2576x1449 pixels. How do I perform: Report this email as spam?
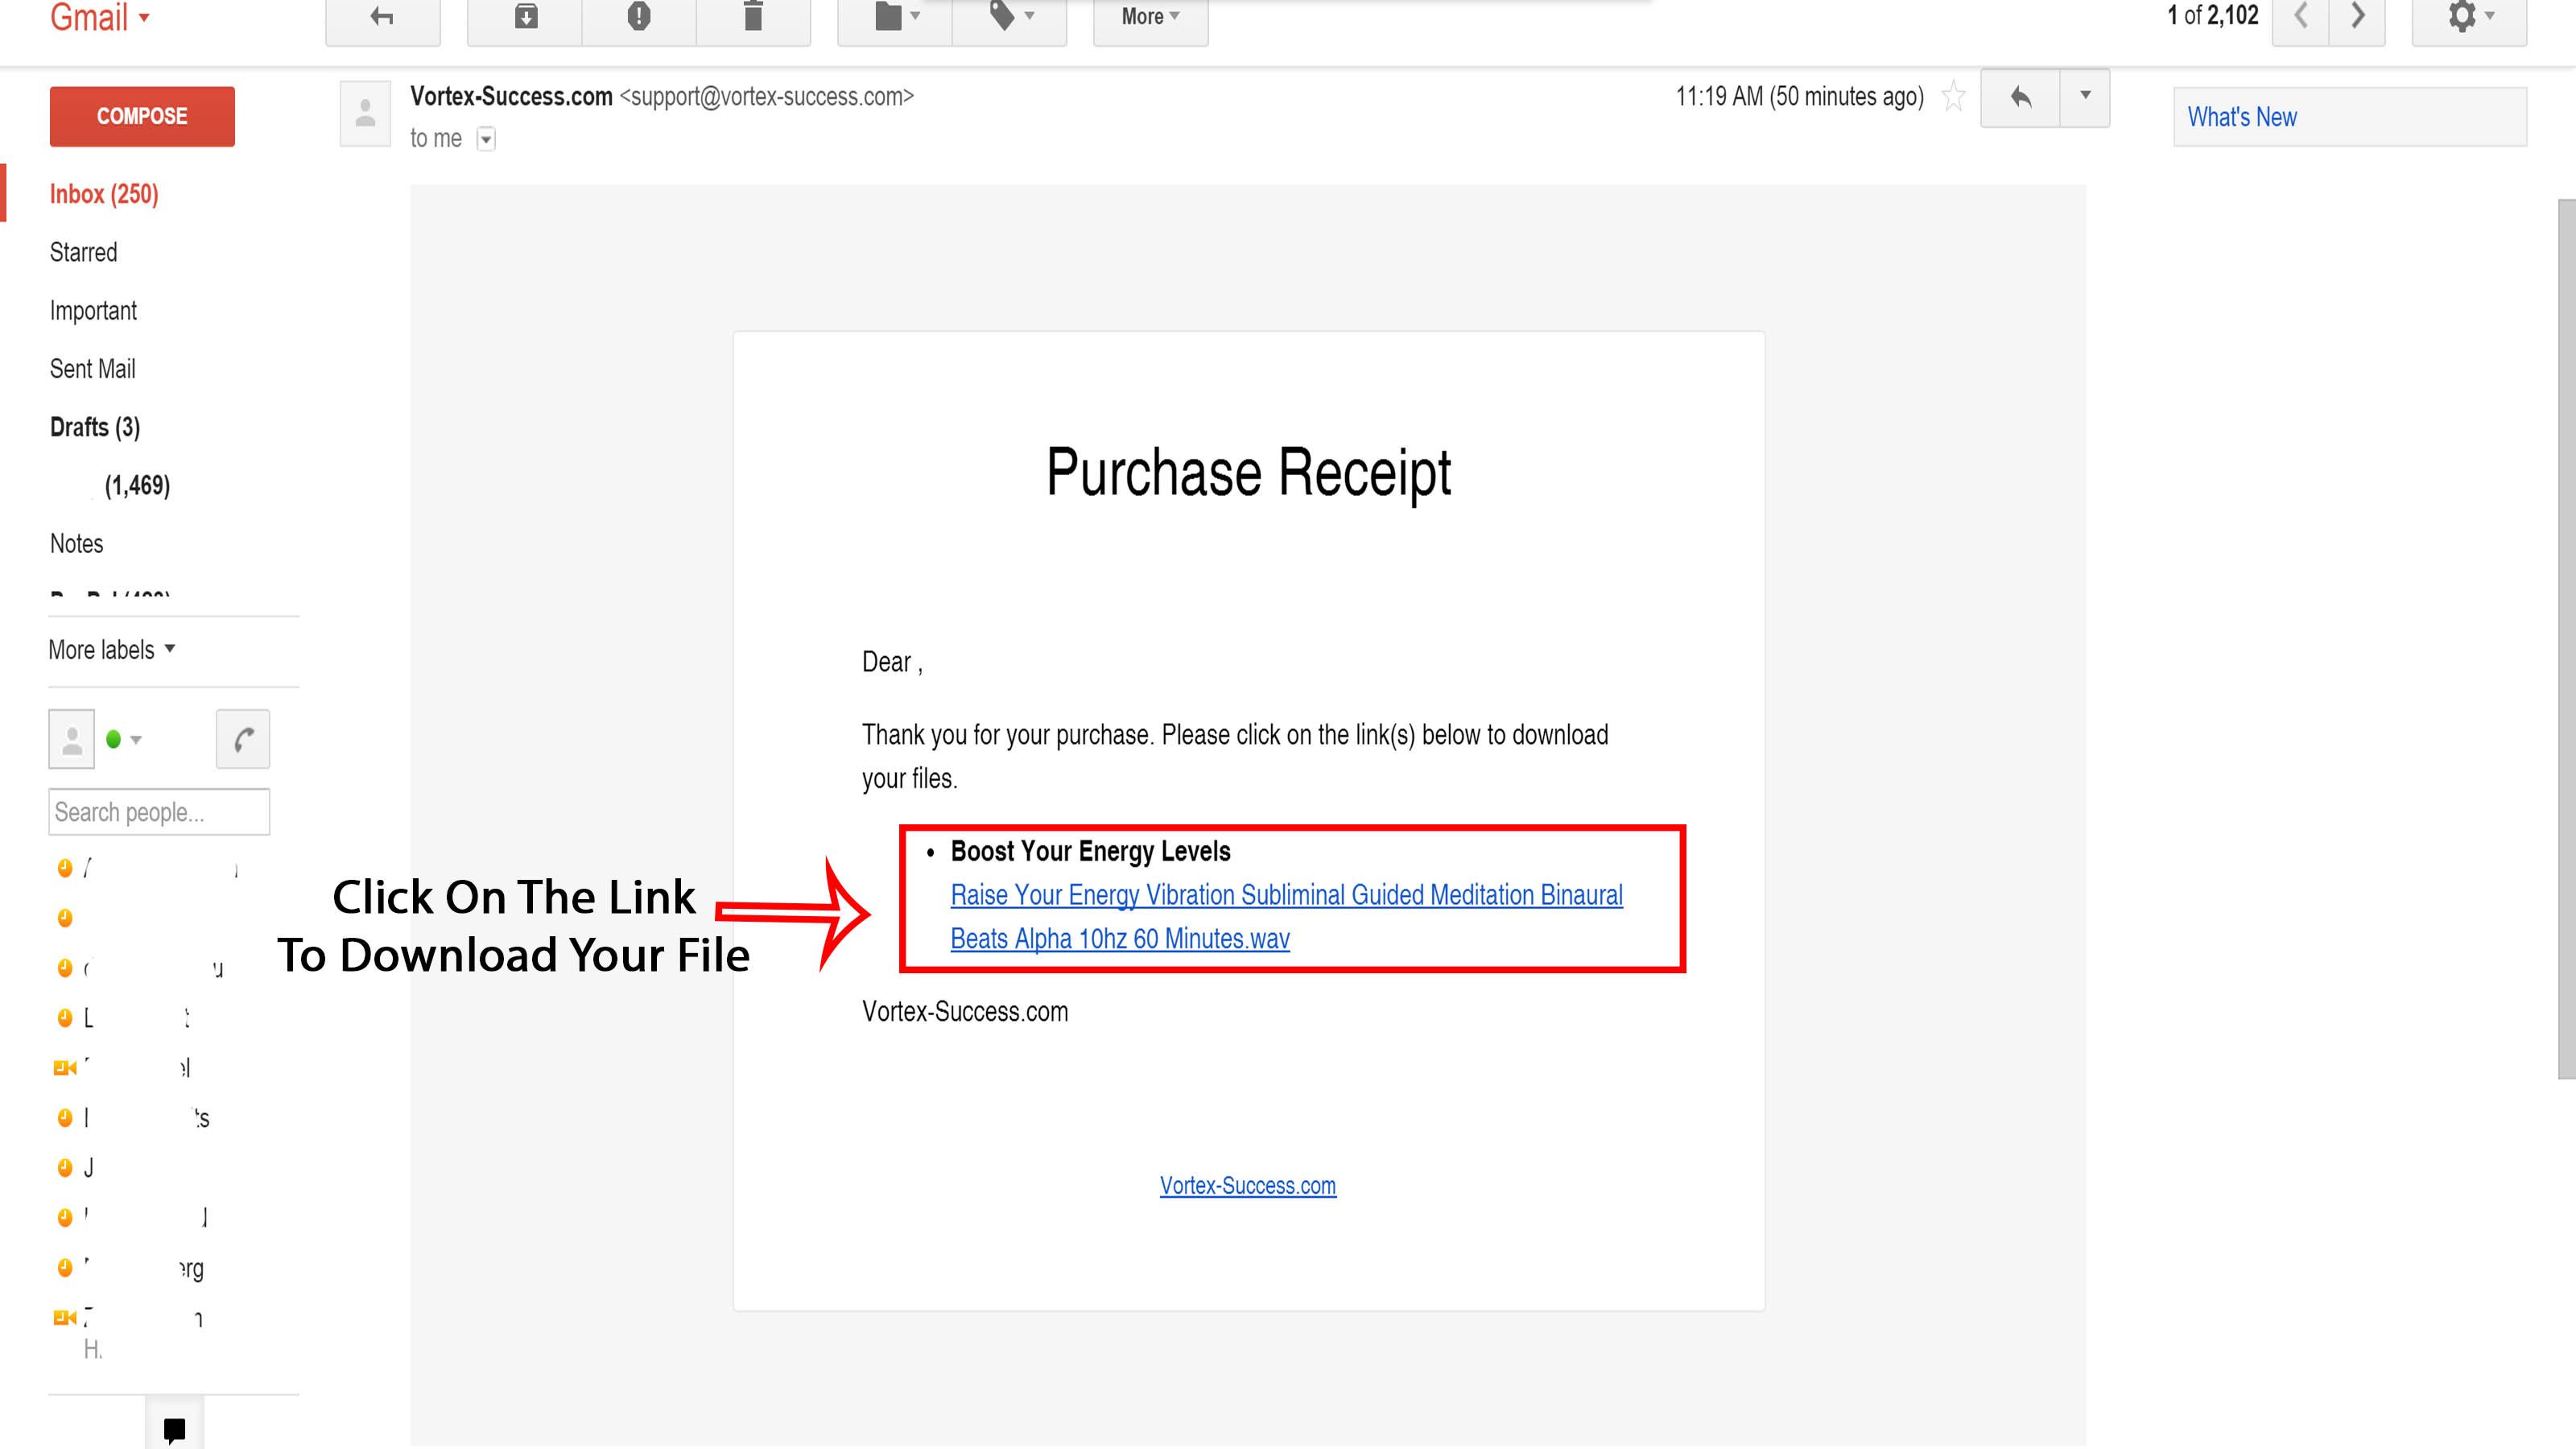[639, 17]
